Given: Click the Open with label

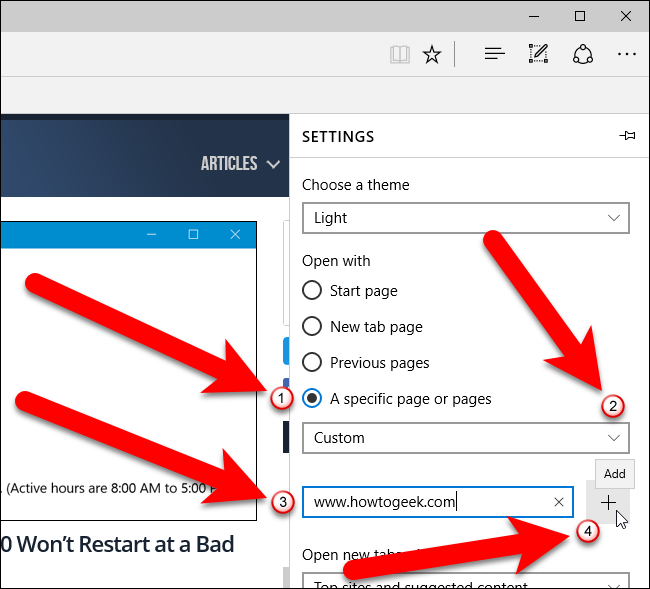Looking at the screenshot, I should (x=336, y=261).
